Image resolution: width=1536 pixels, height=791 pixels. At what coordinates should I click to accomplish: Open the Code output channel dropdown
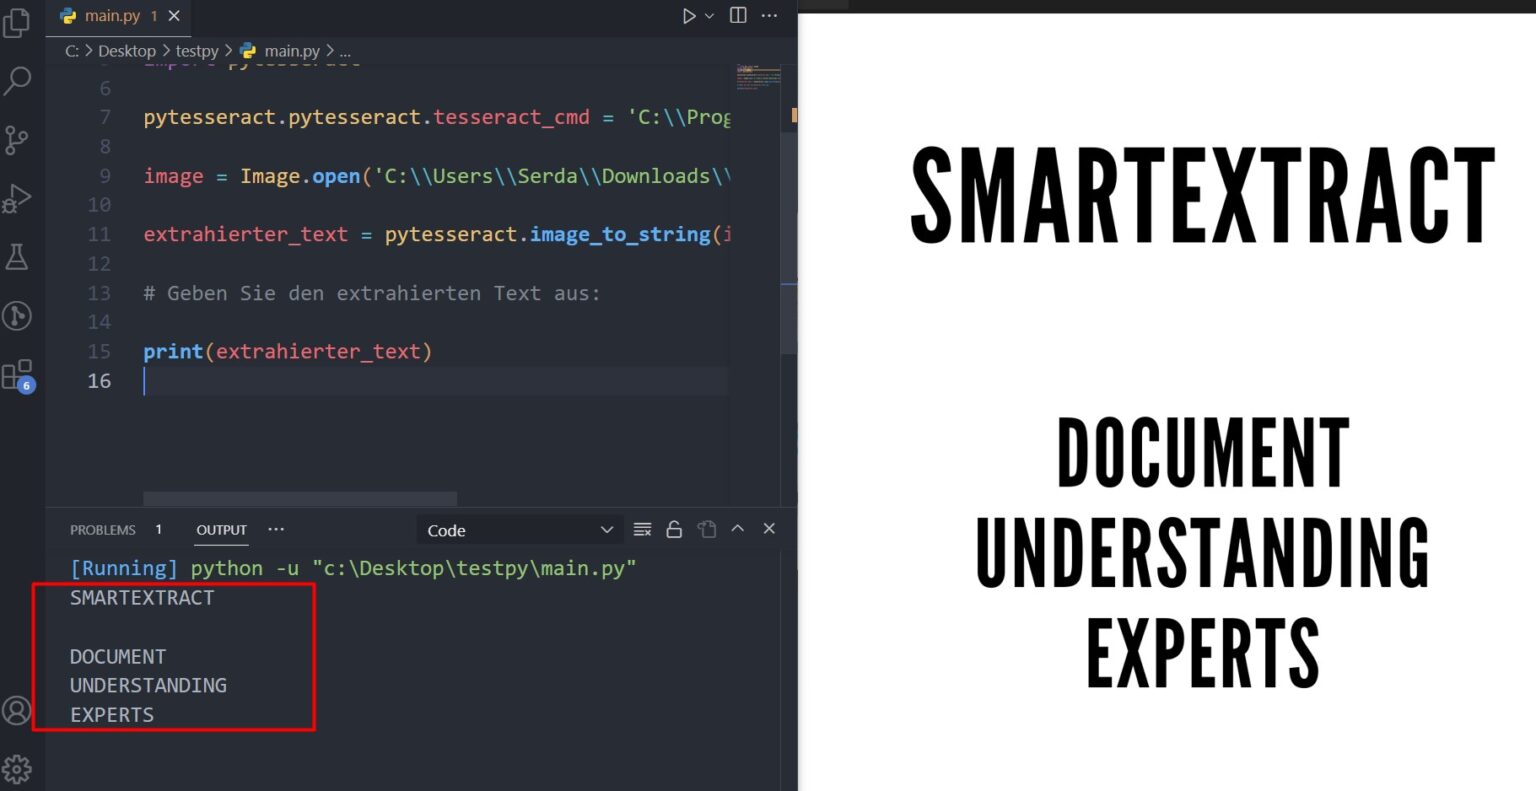(518, 530)
